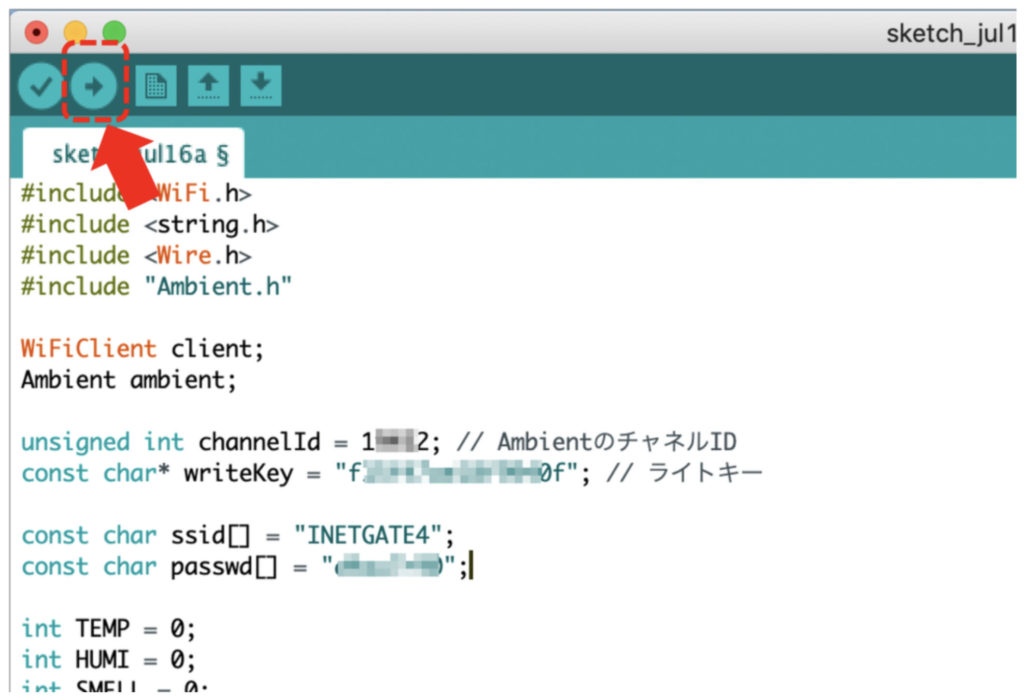Upload the sketch with the arrow button
1024x697 pixels.
pos(94,87)
